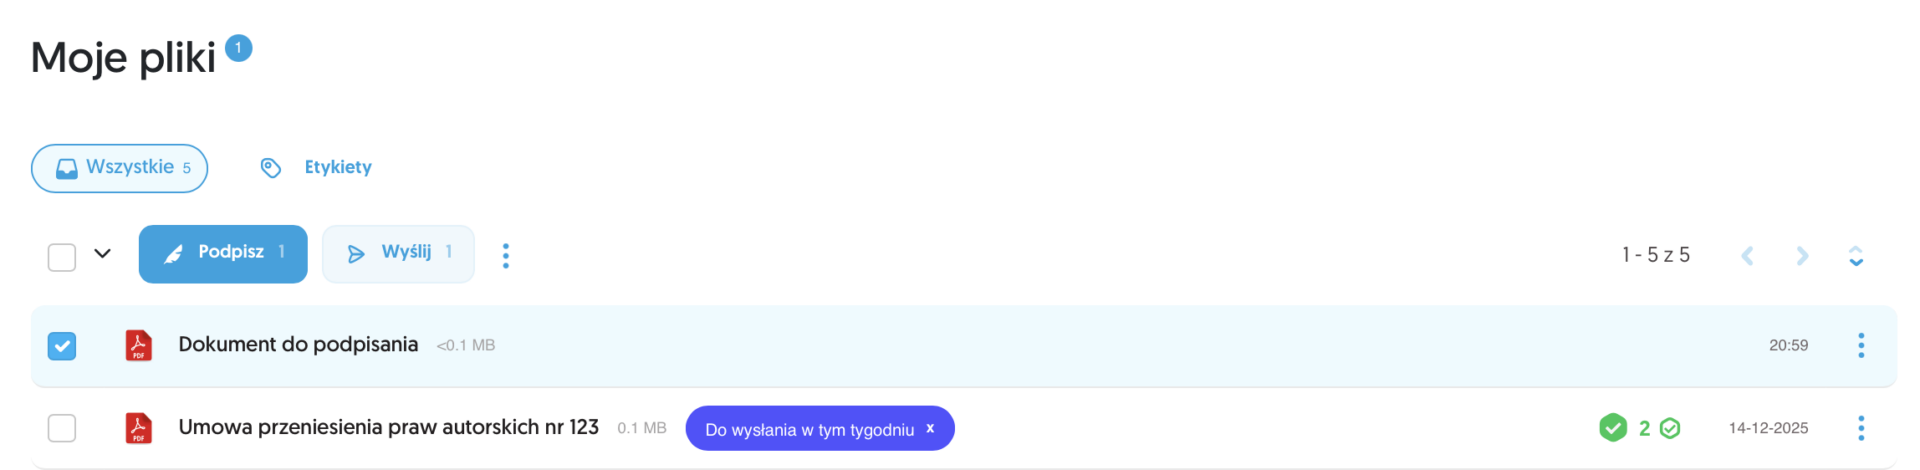Toggle the select-all checkbox in the toolbar
Screen dimensions: 1920x470
point(62,257)
